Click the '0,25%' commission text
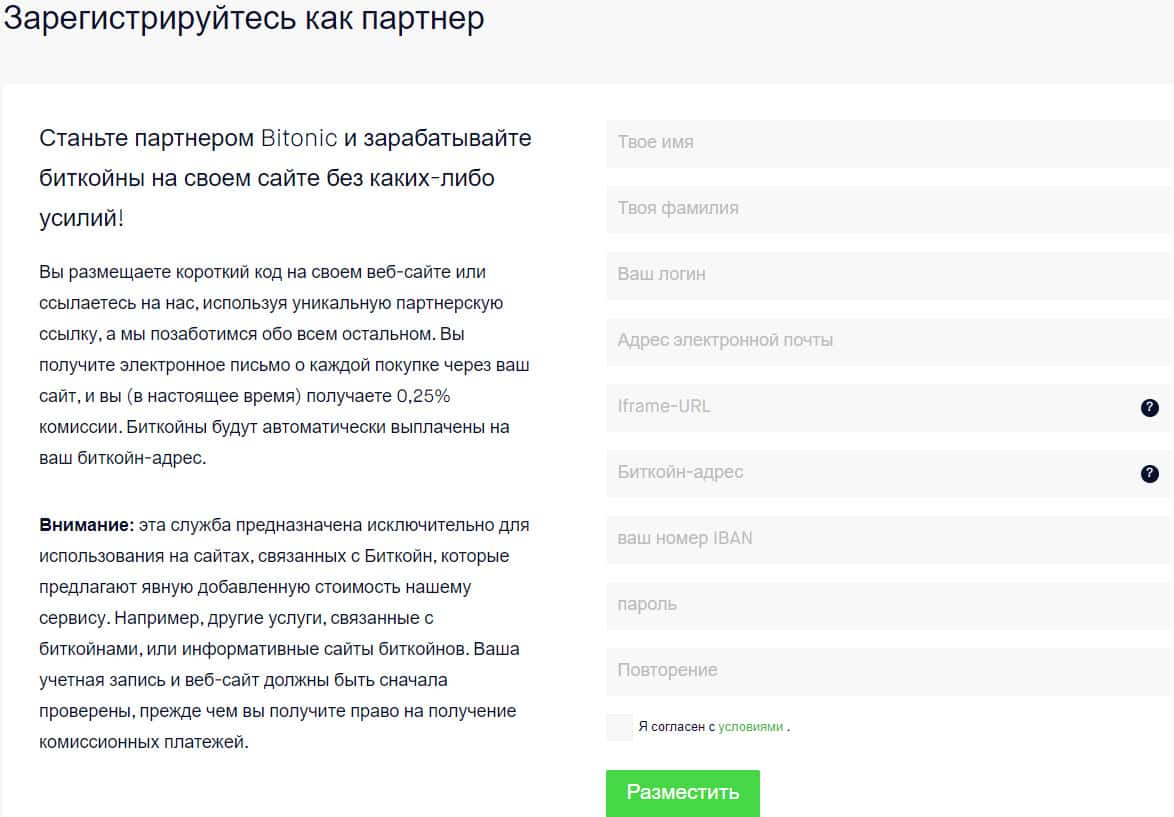Image resolution: width=1174 pixels, height=817 pixels. tap(430, 396)
